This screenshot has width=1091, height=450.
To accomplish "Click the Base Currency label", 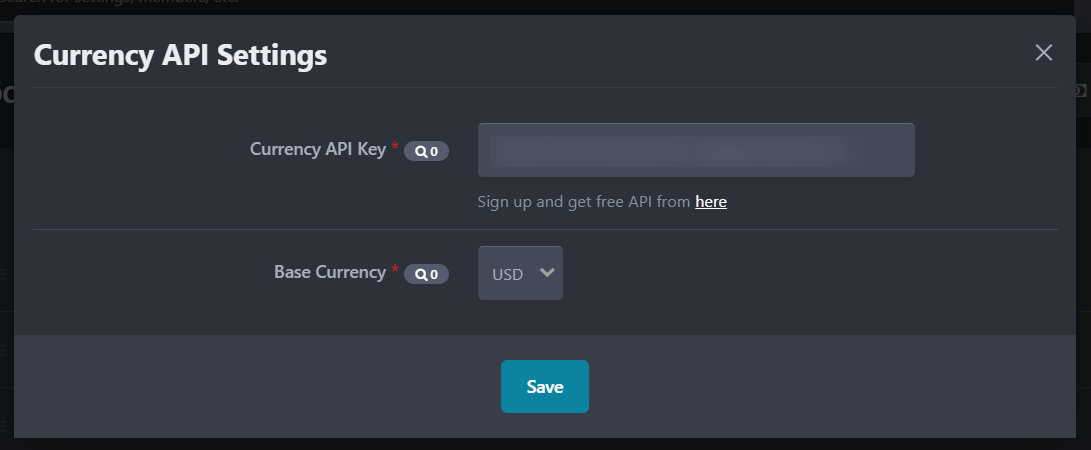I will (x=330, y=272).
